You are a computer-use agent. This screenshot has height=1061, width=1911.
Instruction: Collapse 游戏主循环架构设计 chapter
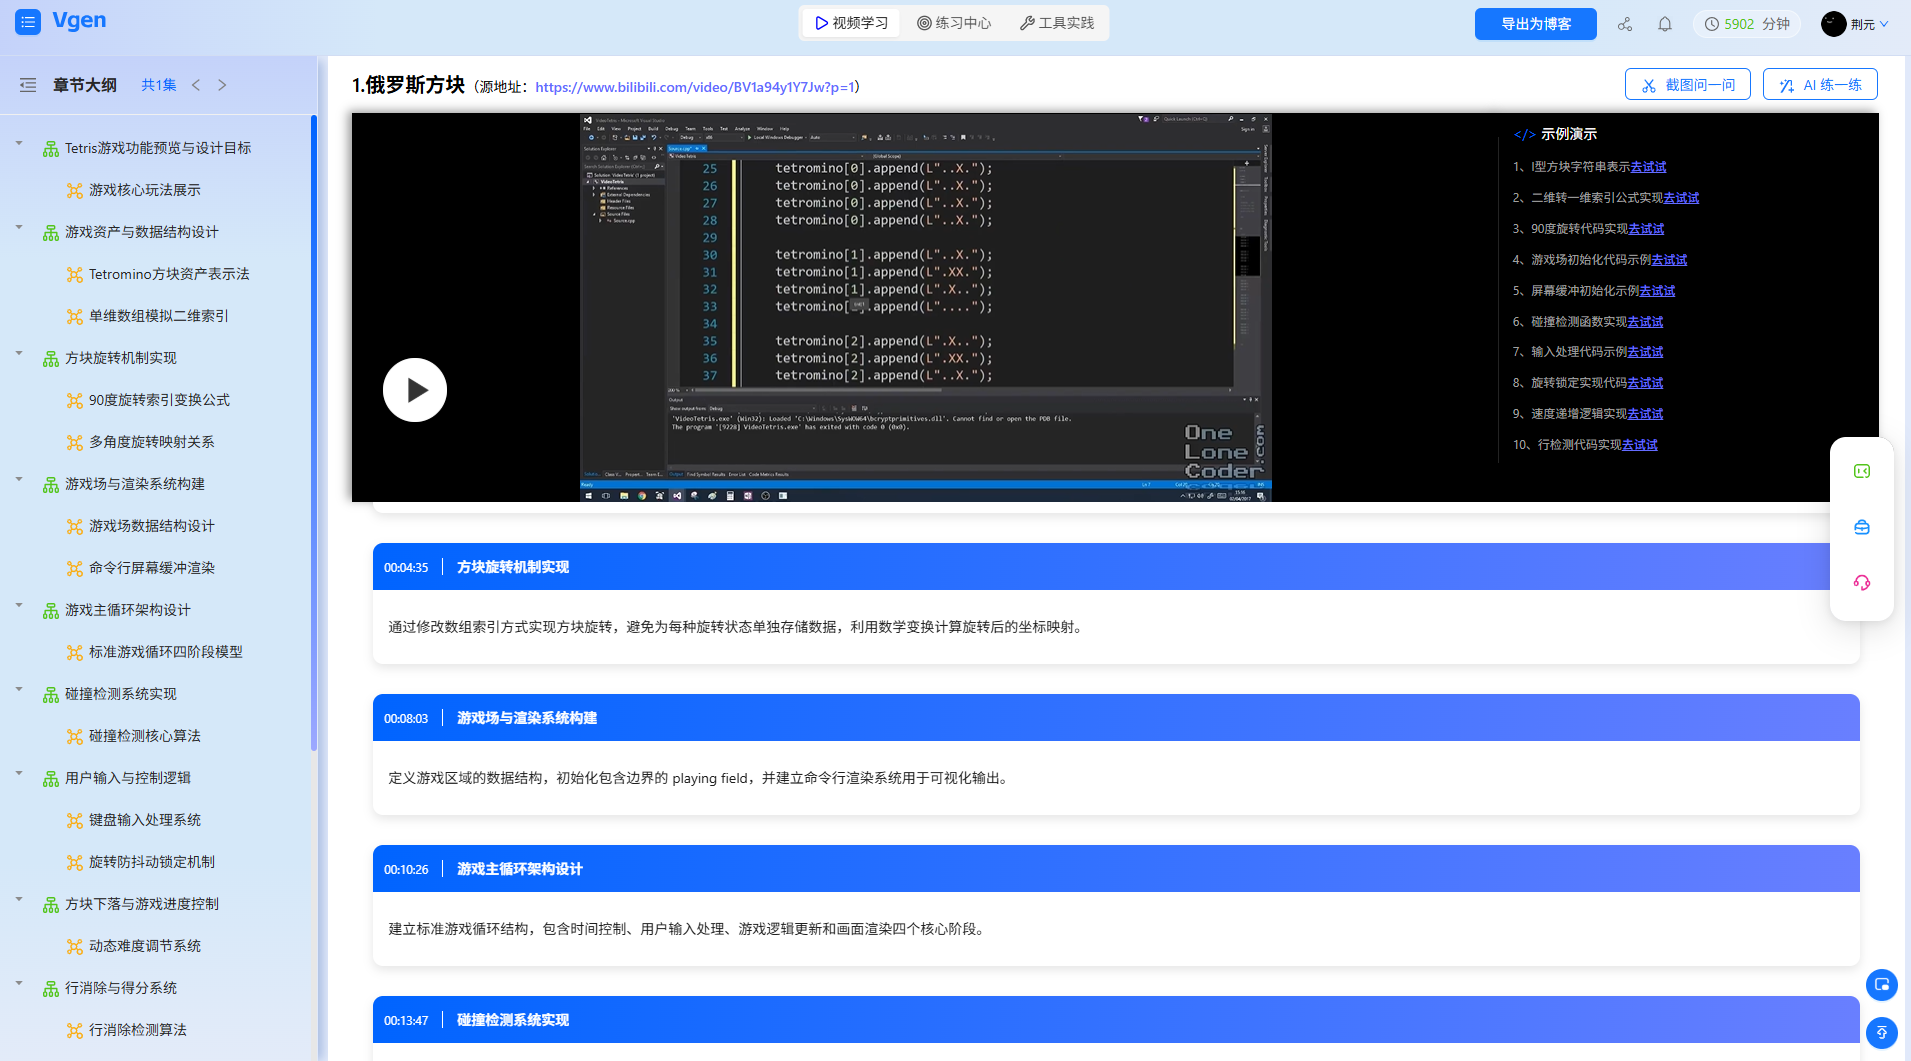[x=19, y=607]
